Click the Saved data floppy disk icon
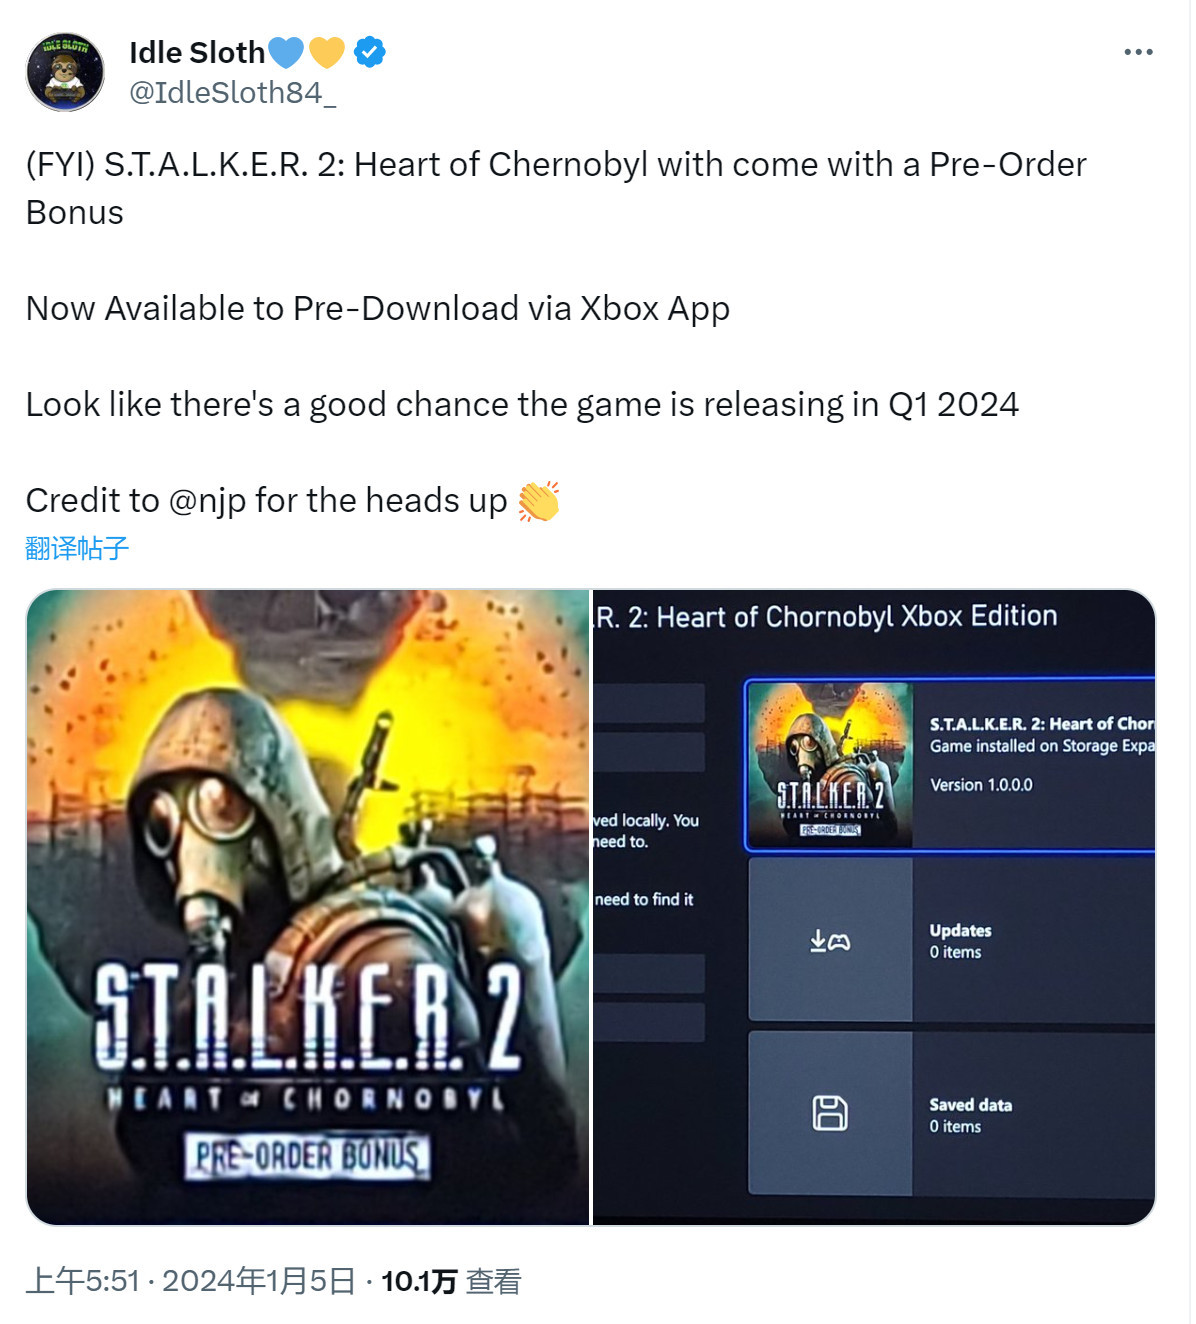Image resolution: width=1196 pixels, height=1324 pixels. (830, 1113)
